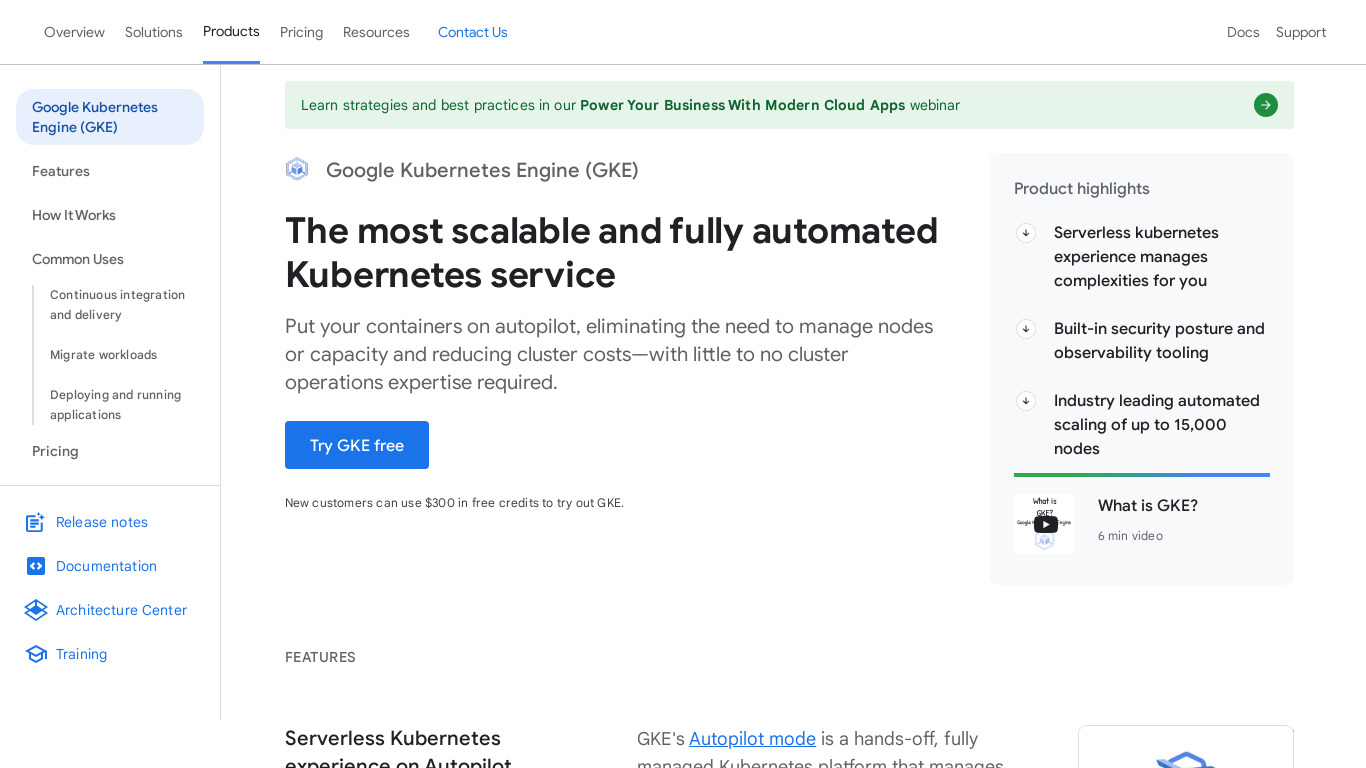
Task: Jump to Pricing in the sidebar
Action: 55,451
